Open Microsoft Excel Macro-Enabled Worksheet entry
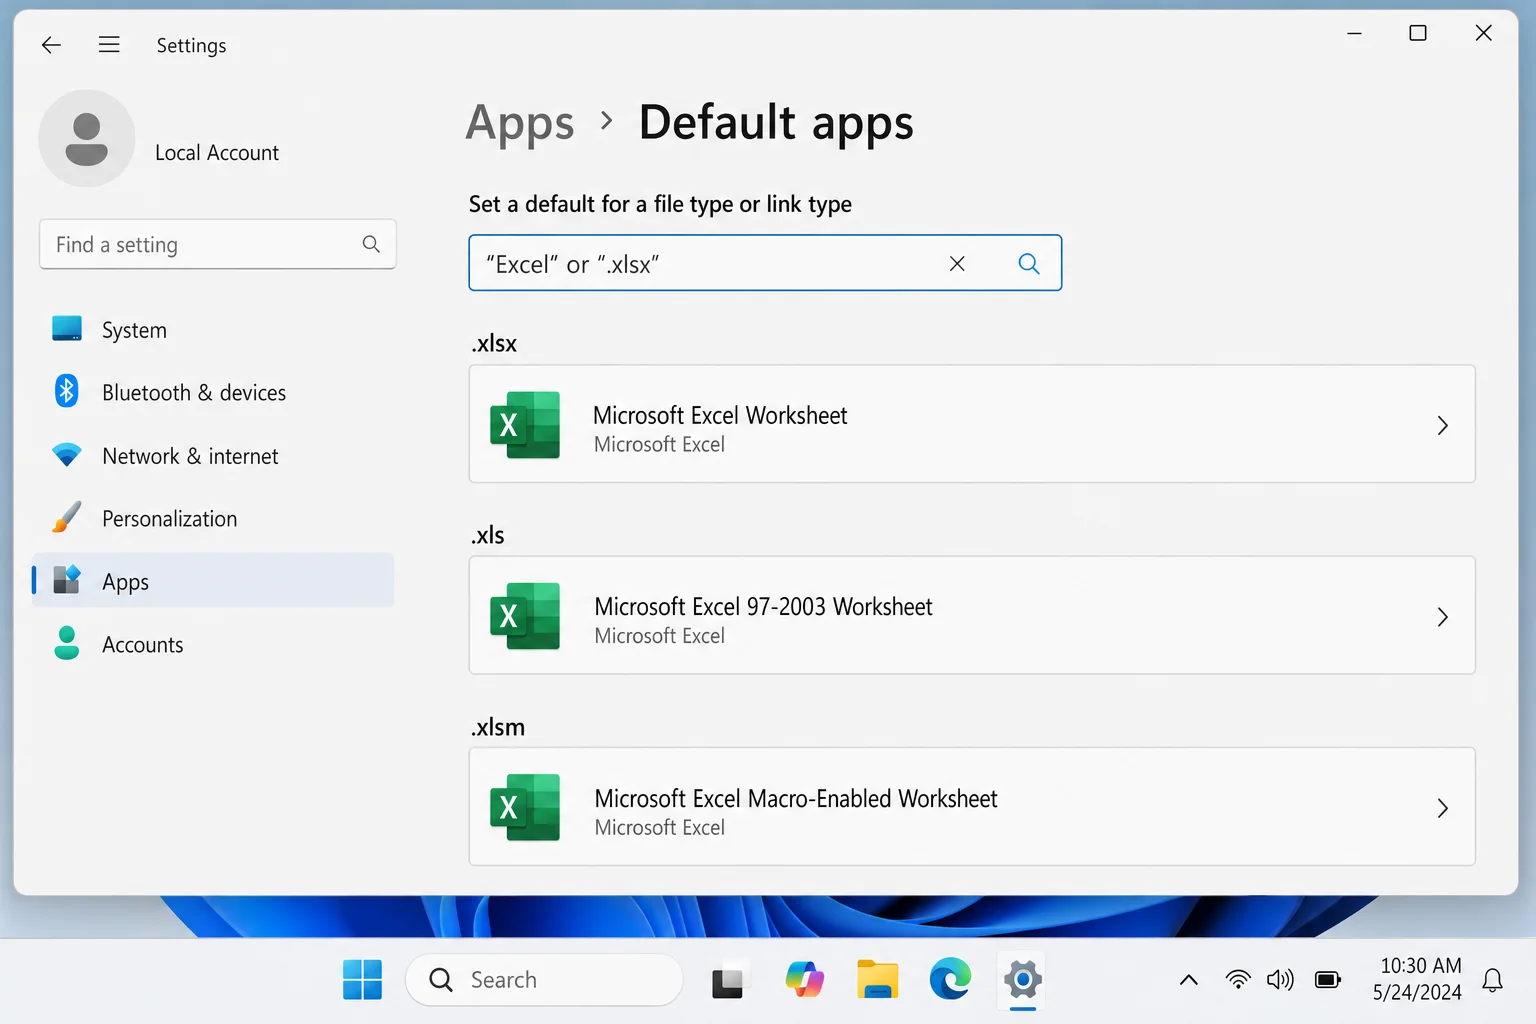The height and width of the screenshot is (1024, 1536). point(972,807)
